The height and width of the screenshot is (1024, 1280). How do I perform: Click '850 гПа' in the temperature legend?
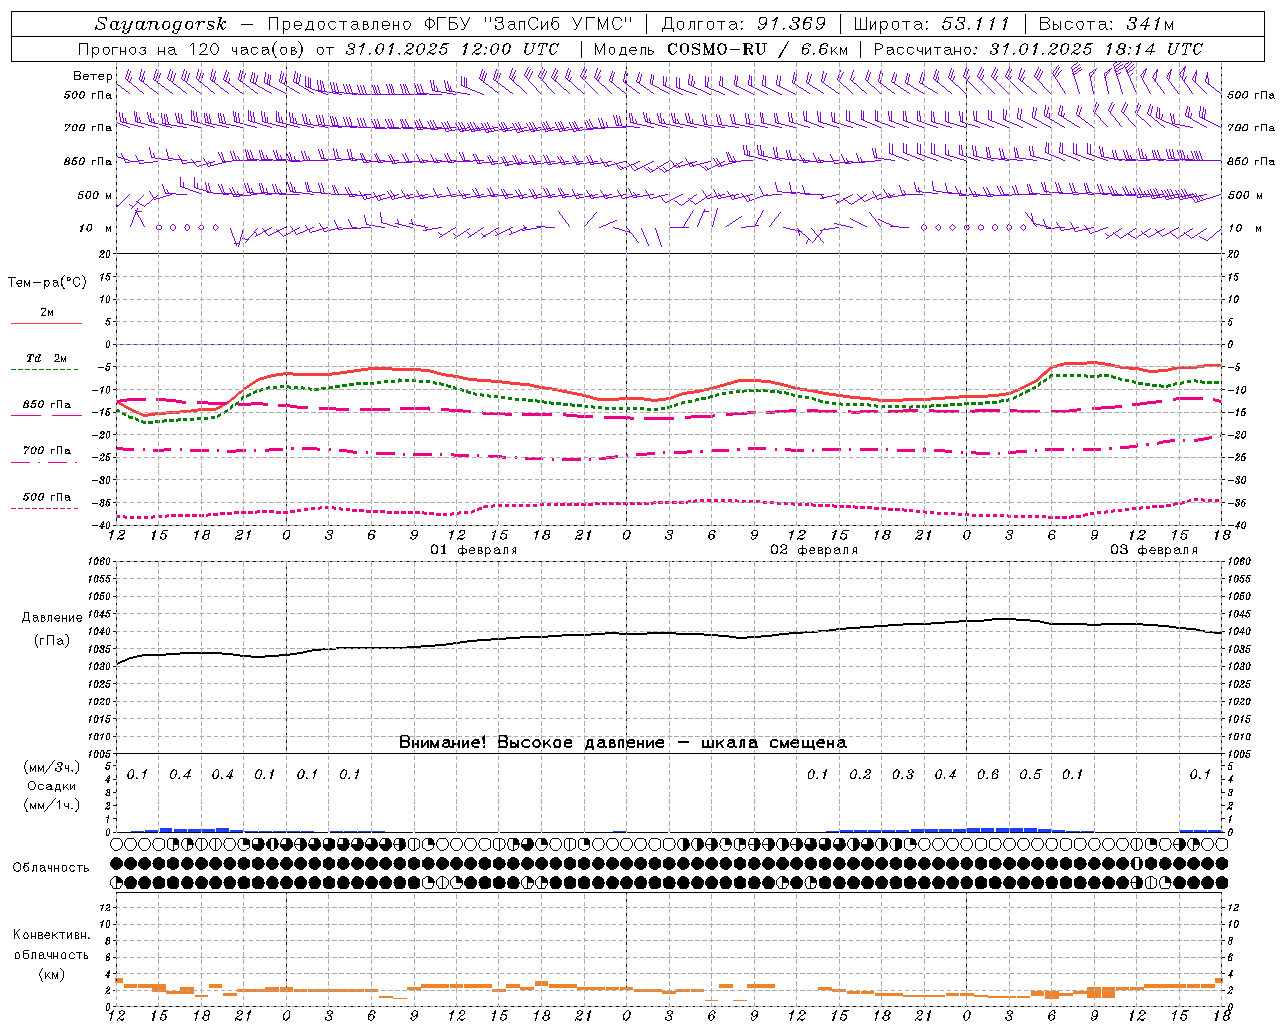[46, 405]
